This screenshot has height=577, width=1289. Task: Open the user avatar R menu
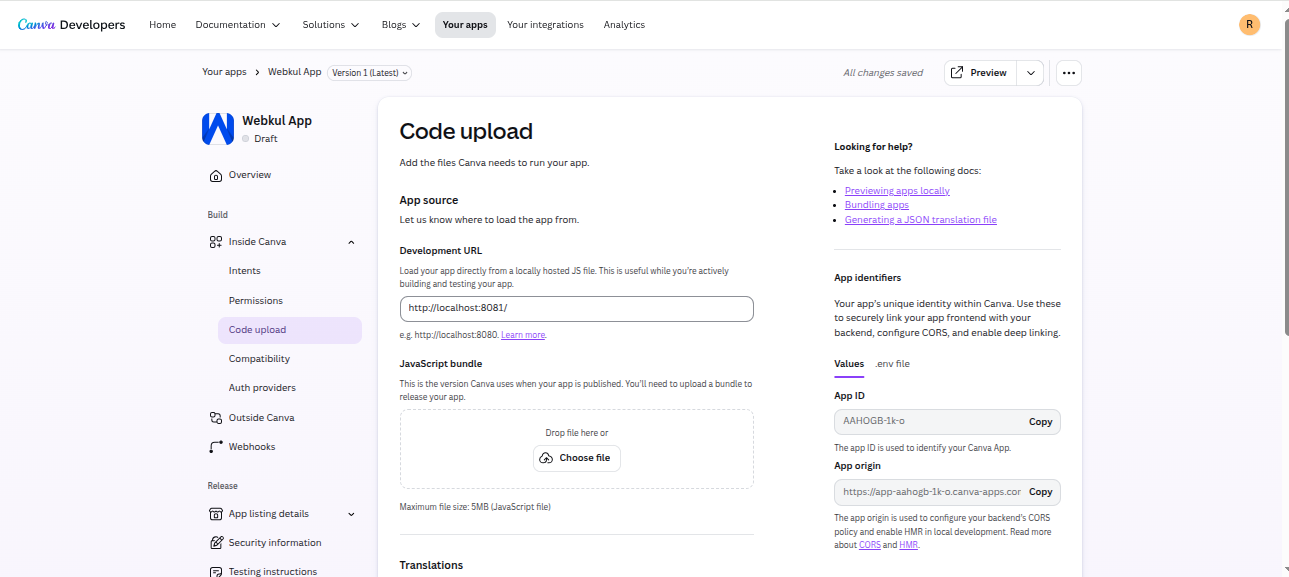(1249, 25)
